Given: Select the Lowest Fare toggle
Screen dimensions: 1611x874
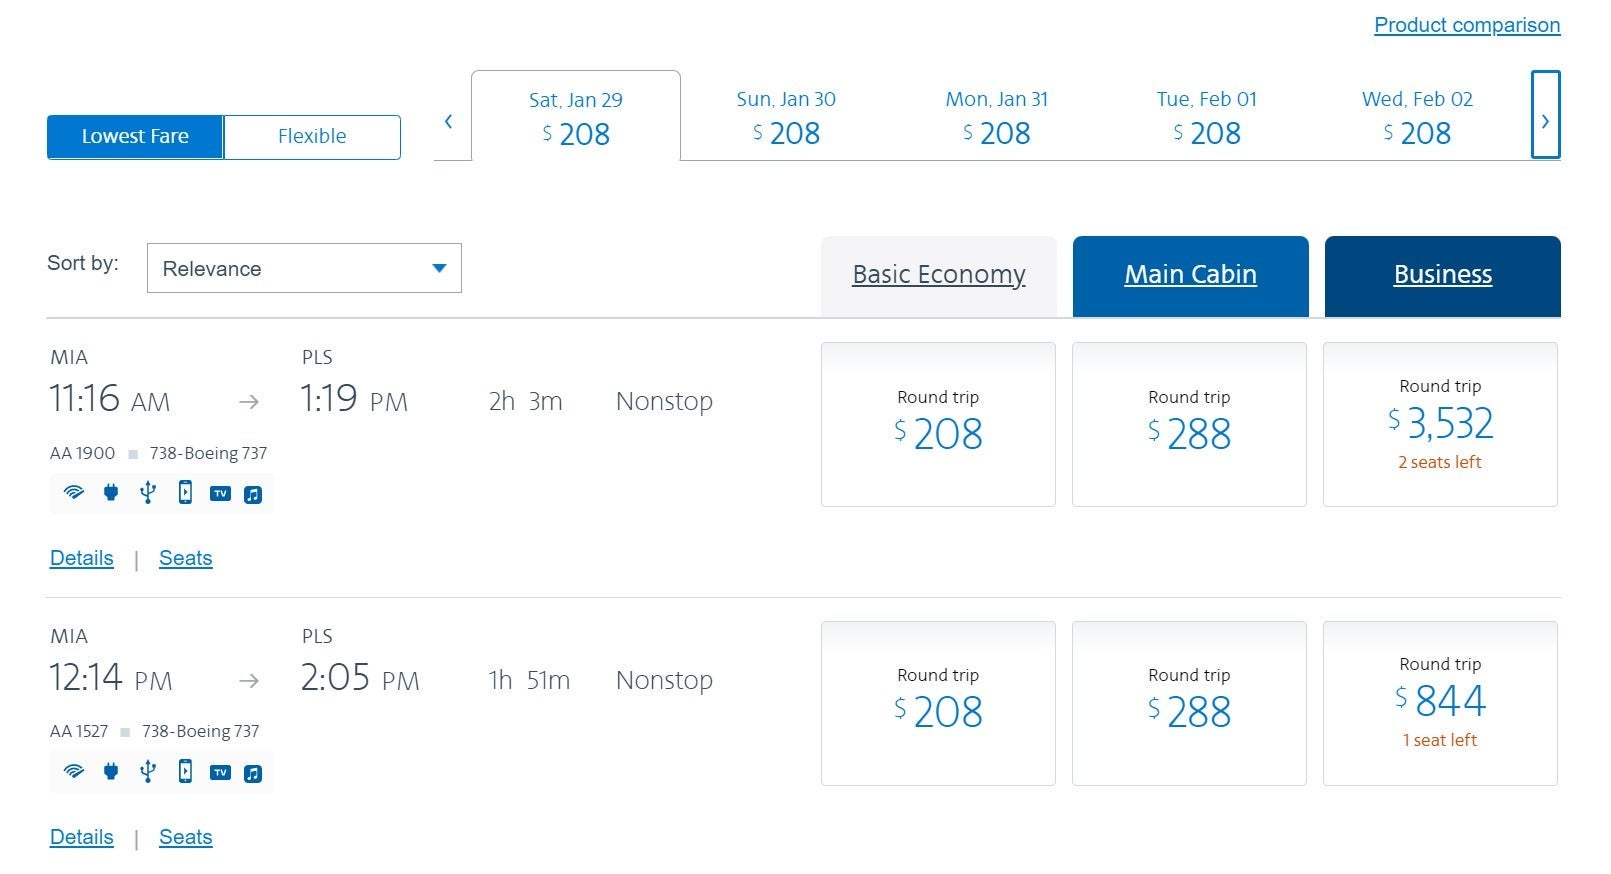Looking at the screenshot, I should point(135,137).
